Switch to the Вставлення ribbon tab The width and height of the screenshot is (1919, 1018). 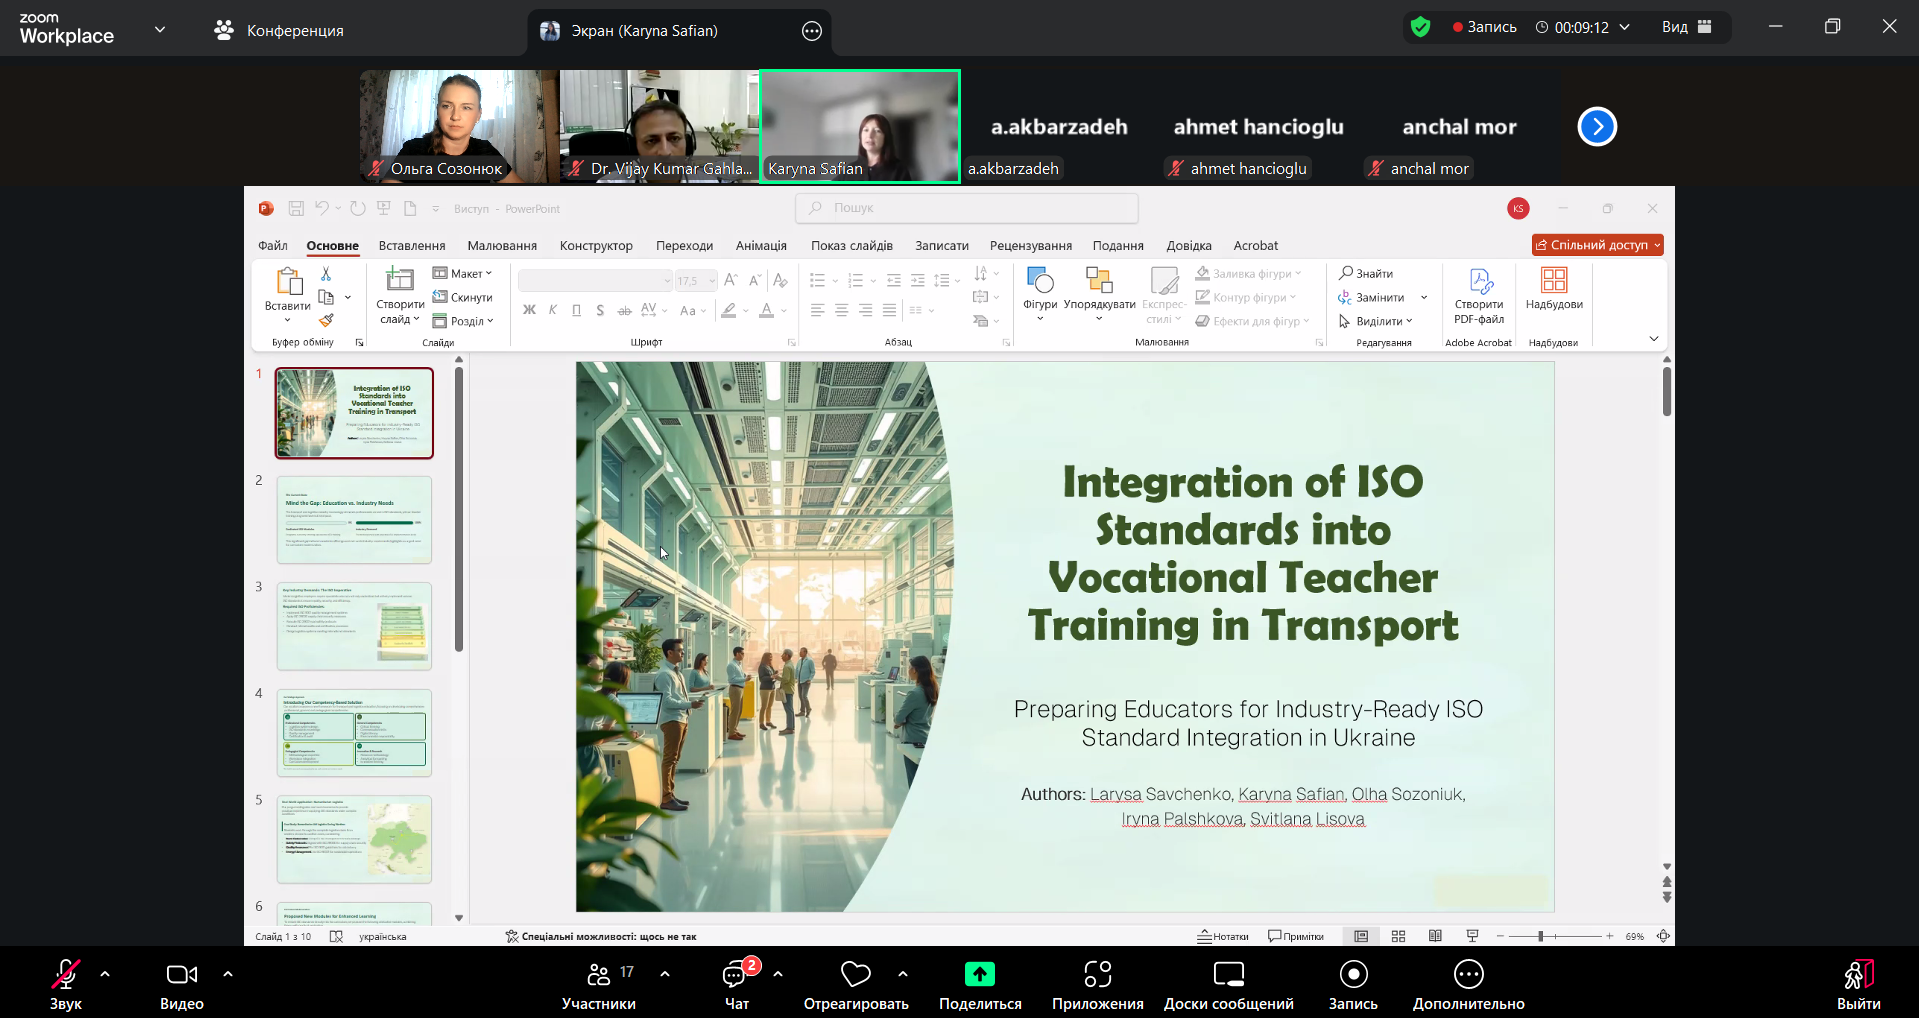[x=412, y=246]
